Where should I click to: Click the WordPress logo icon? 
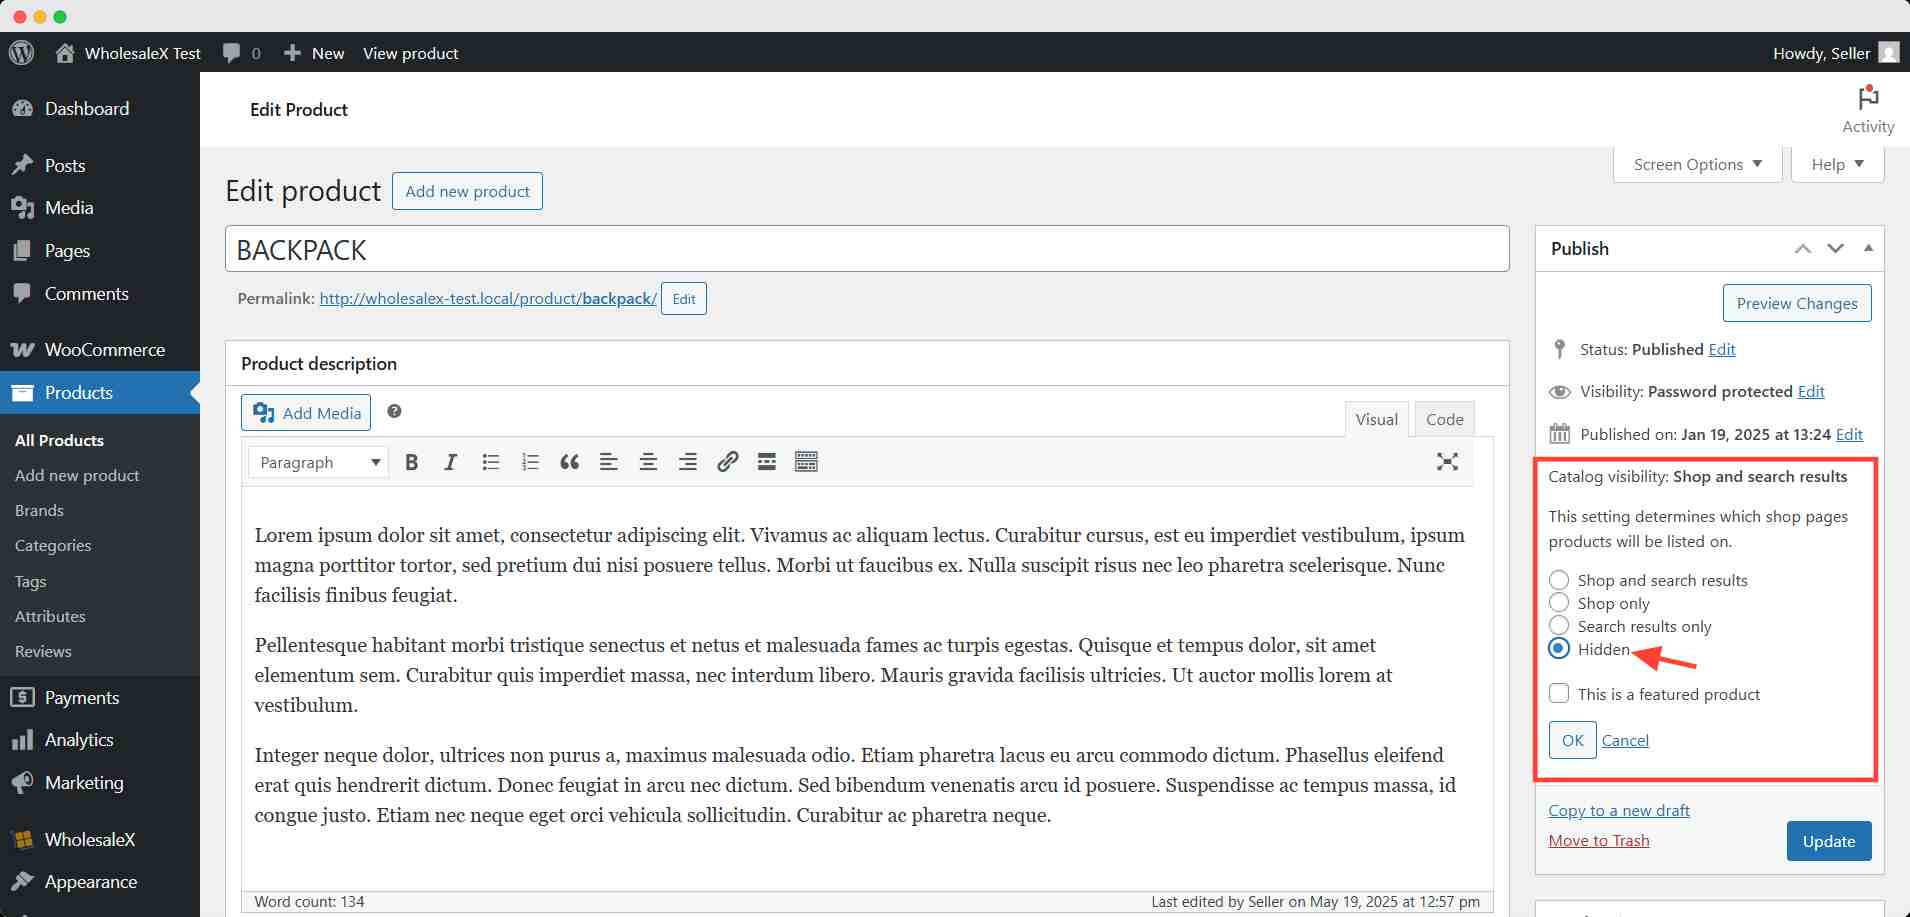point(22,53)
